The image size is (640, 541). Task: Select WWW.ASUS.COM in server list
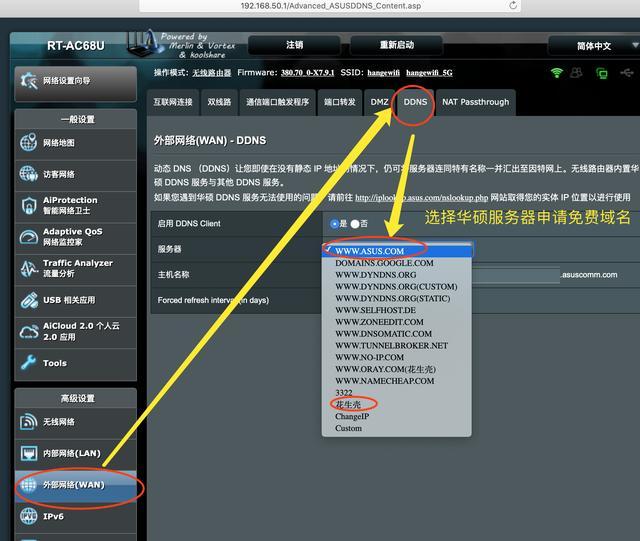(397, 251)
